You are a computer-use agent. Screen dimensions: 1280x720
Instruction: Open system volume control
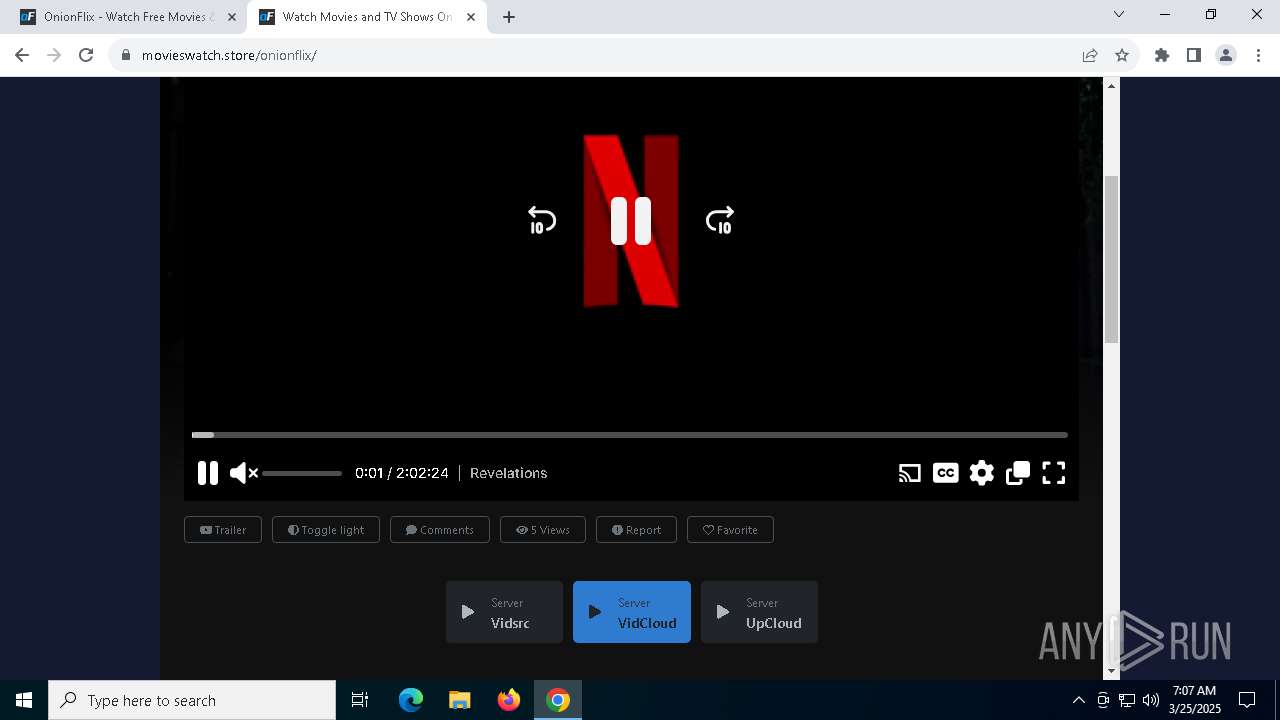coord(1151,700)
